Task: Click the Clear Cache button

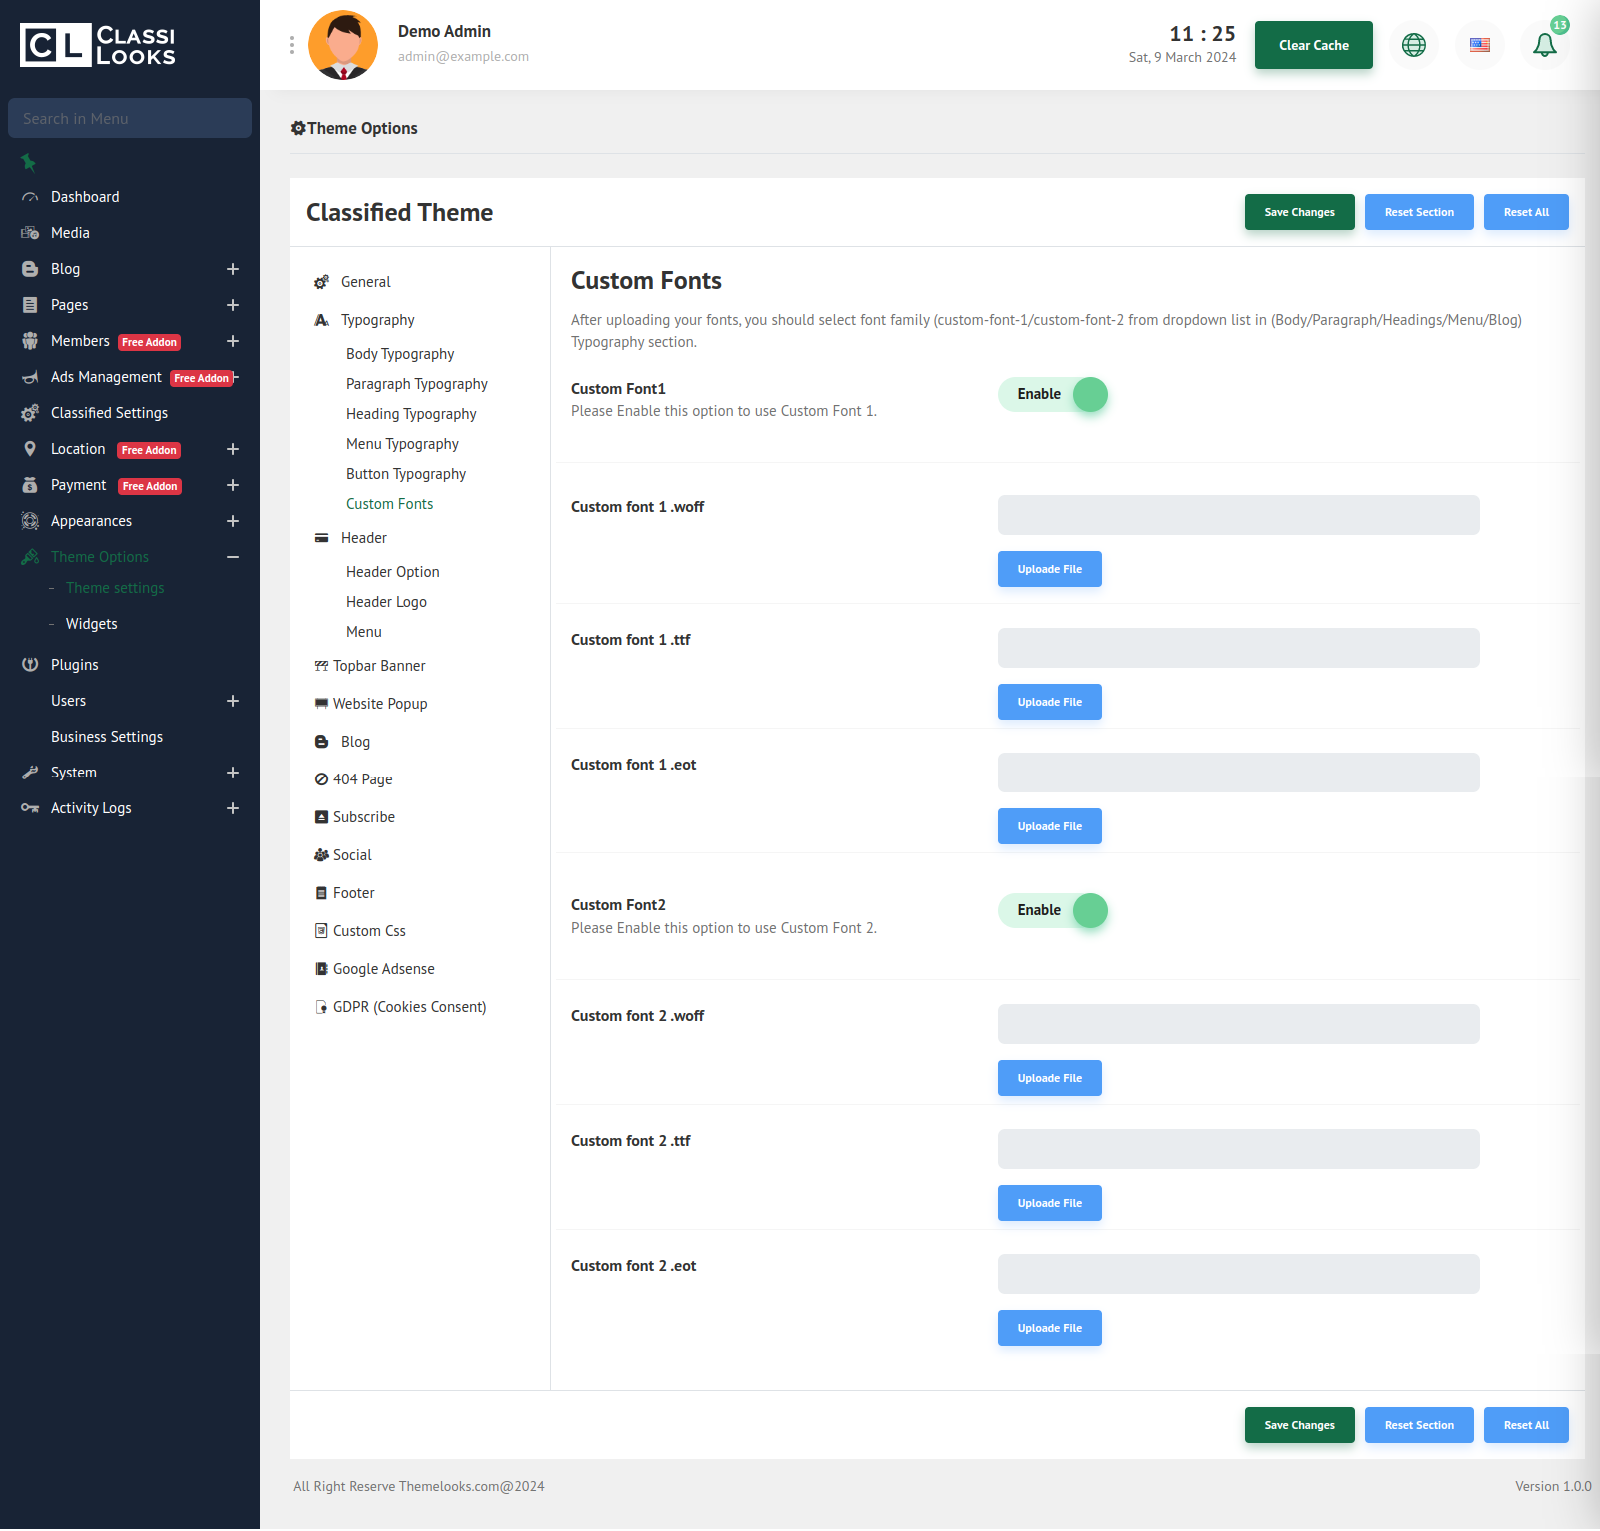Action: point(1313,45)
